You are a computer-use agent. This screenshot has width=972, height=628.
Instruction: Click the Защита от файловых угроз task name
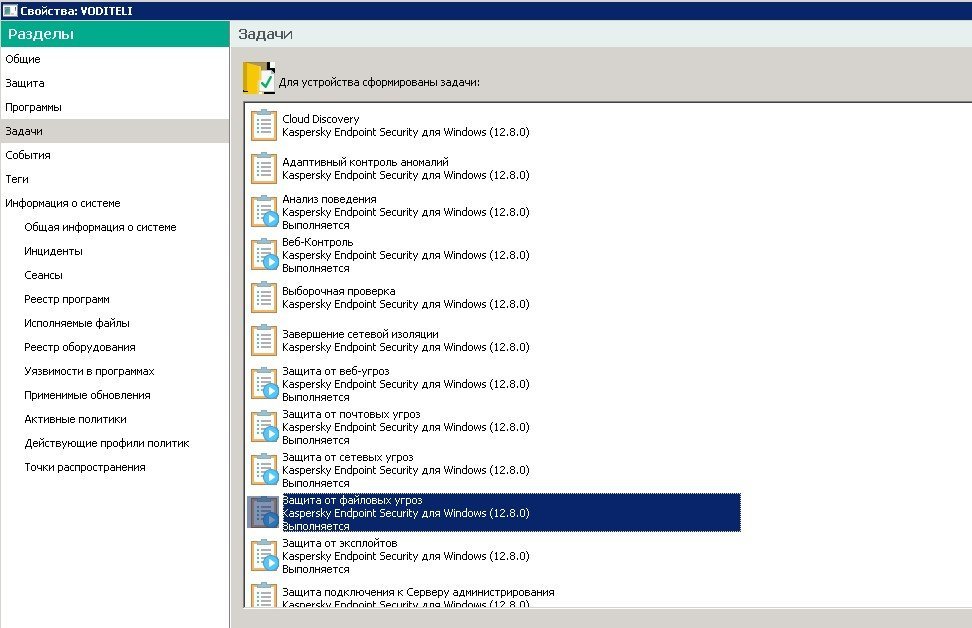pos(352,500)
